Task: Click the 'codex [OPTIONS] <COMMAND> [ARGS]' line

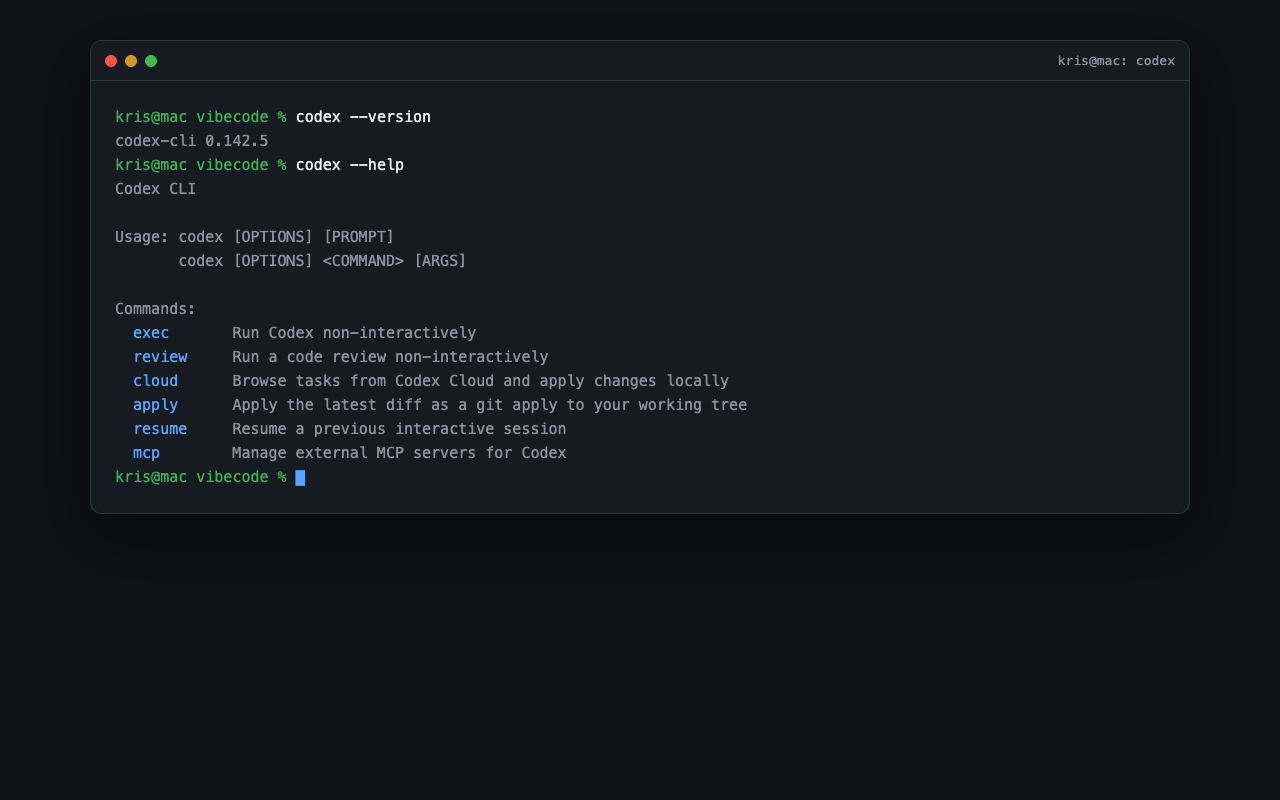Action: pyautogui.click(x=323, y=261)
